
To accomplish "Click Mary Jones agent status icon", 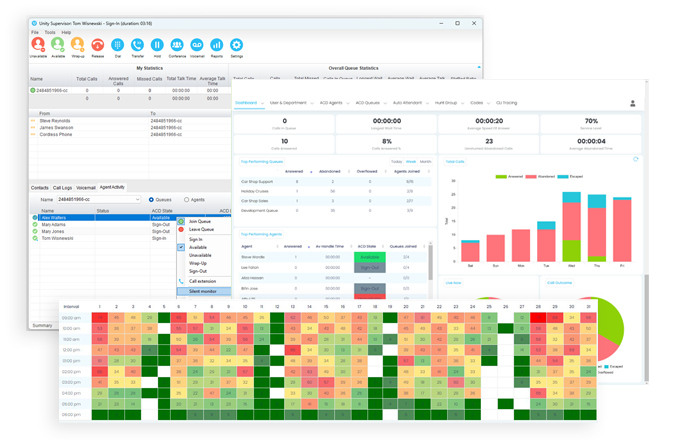I will [35, 232].
